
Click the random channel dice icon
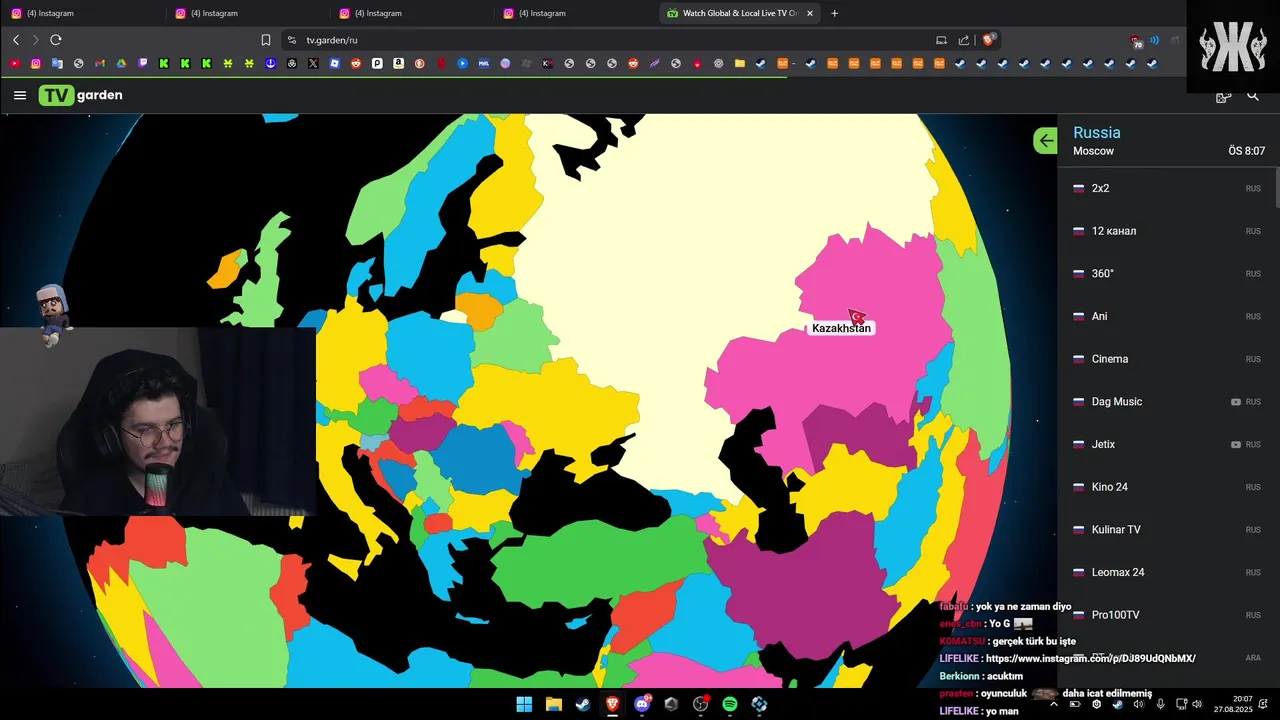pyautogui.click(x=1223, y=96)
